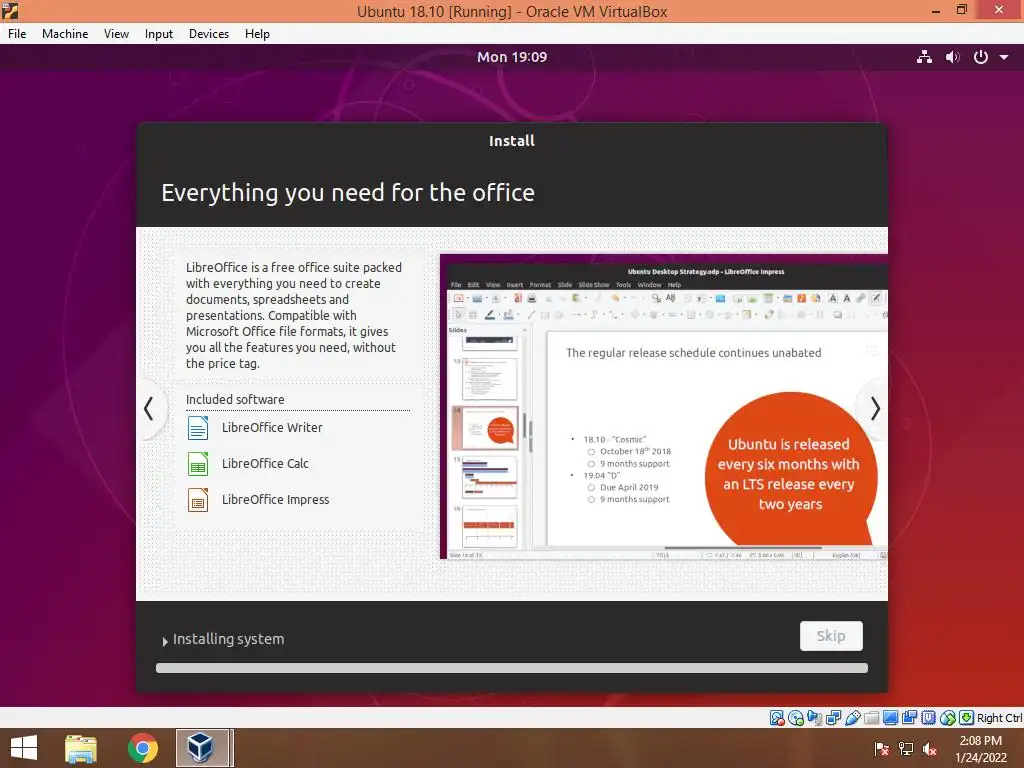Click the LibreOffice Impress slideshow screenshot

664,406
